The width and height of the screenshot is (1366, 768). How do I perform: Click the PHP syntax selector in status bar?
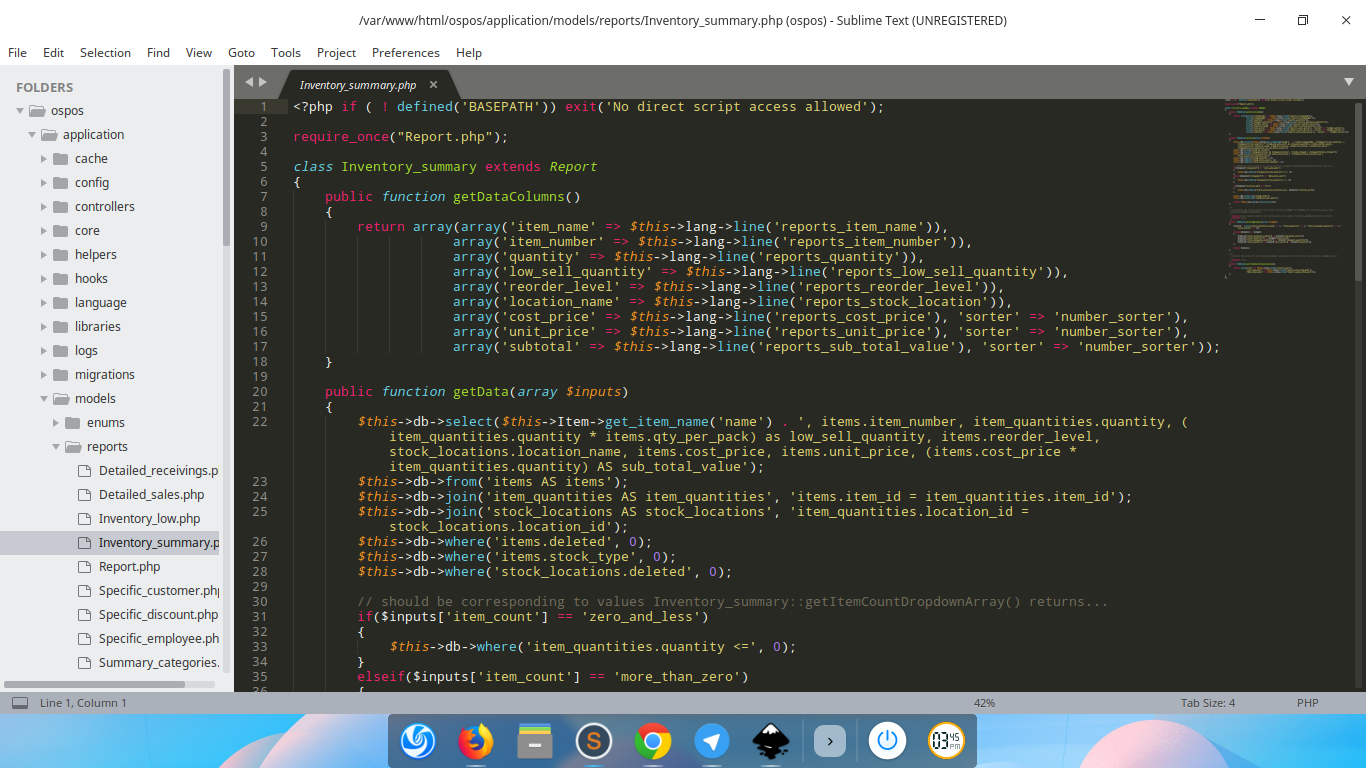tap(1307, 702)
